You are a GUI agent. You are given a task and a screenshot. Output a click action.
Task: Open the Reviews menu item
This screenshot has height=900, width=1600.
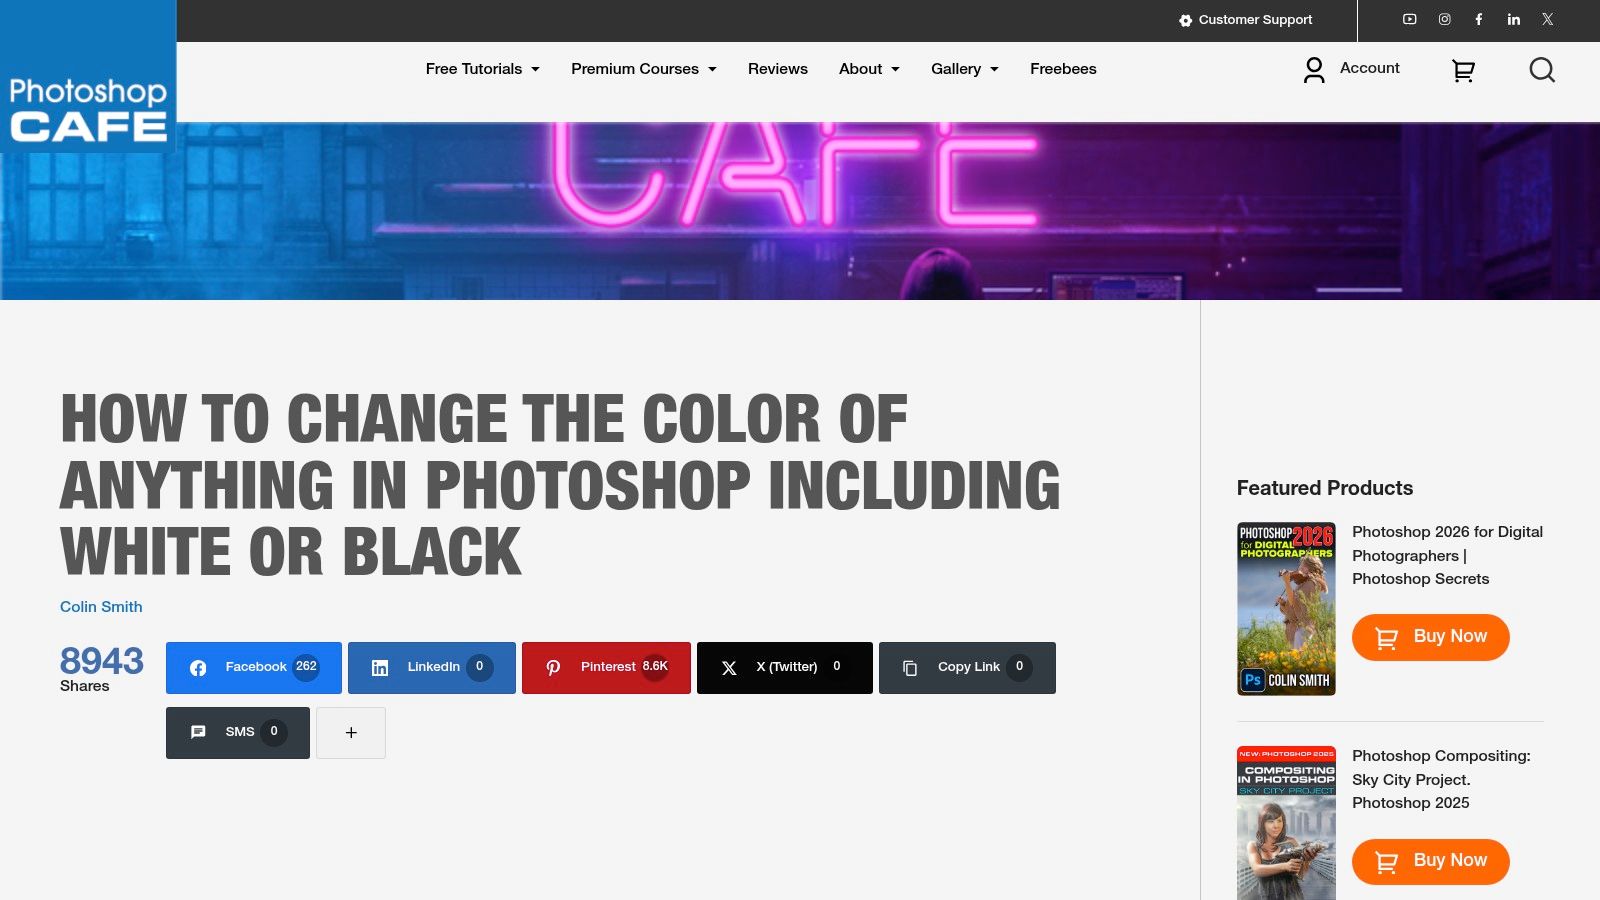point(778,69)
